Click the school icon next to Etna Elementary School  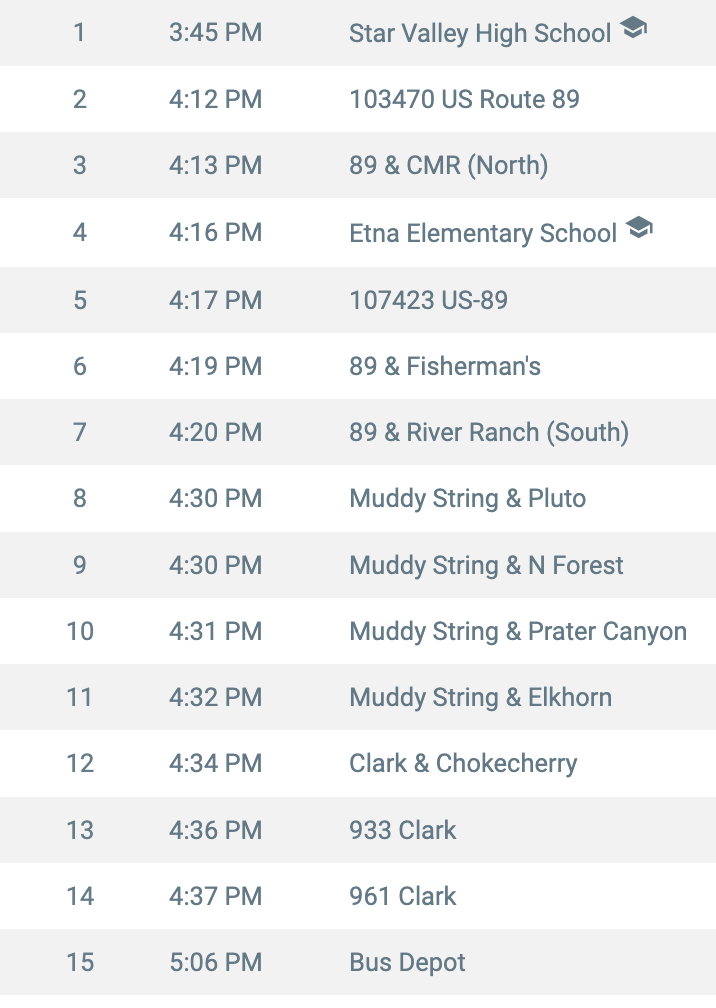pyautogui.click(x=639, y=228)
